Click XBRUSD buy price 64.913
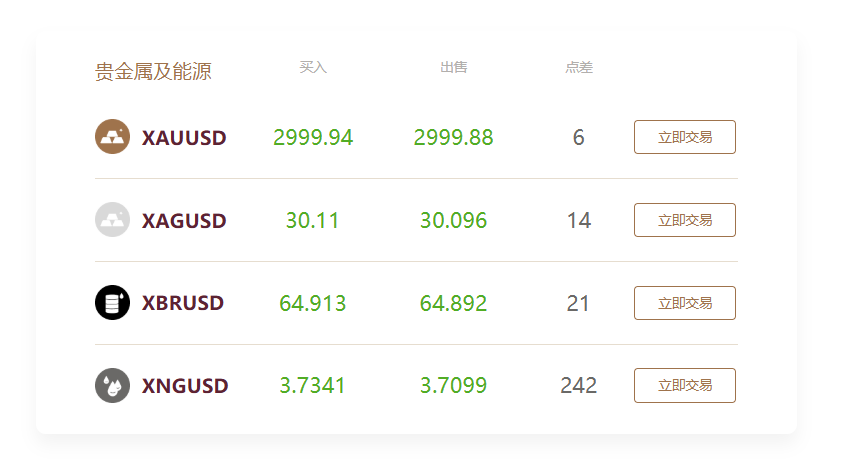The height and width of the screenshot is (467, 841). click(313, 303)
